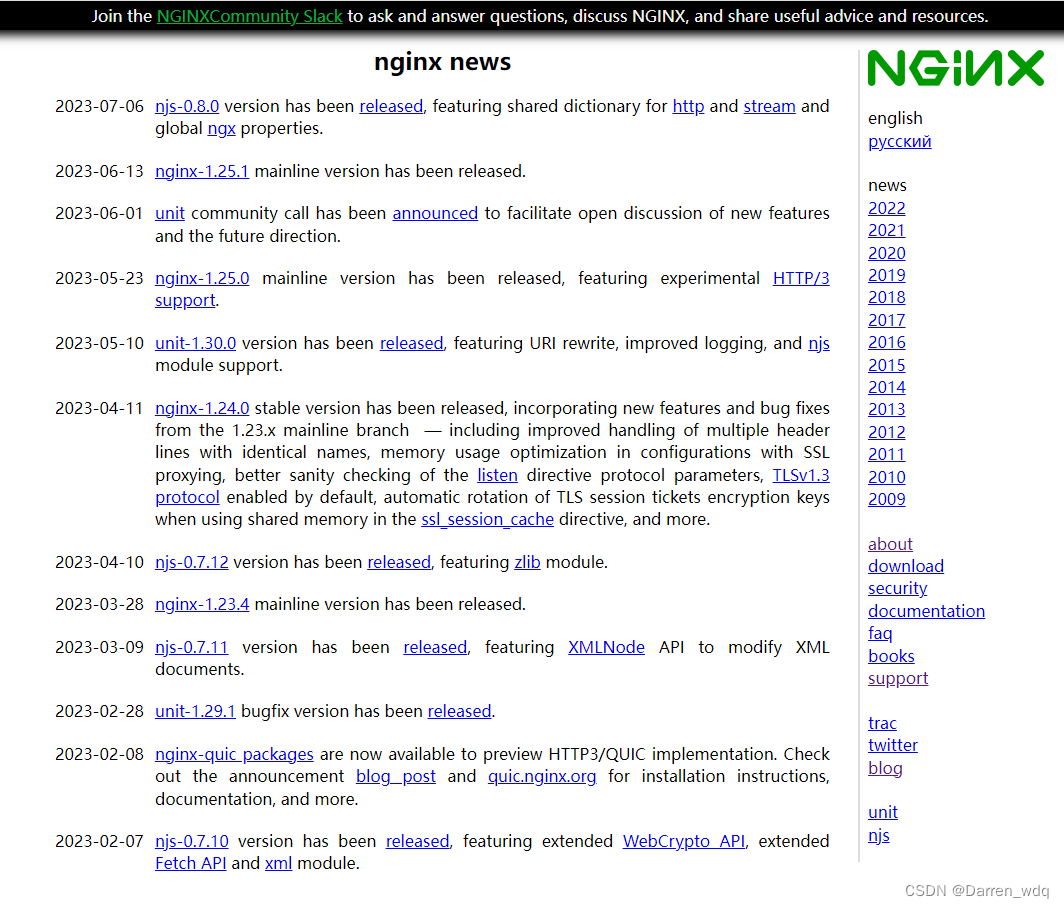The height and width of the screenshot is (908, 1064).
Task: Open the documentation page
Action: tap(926, 612)
